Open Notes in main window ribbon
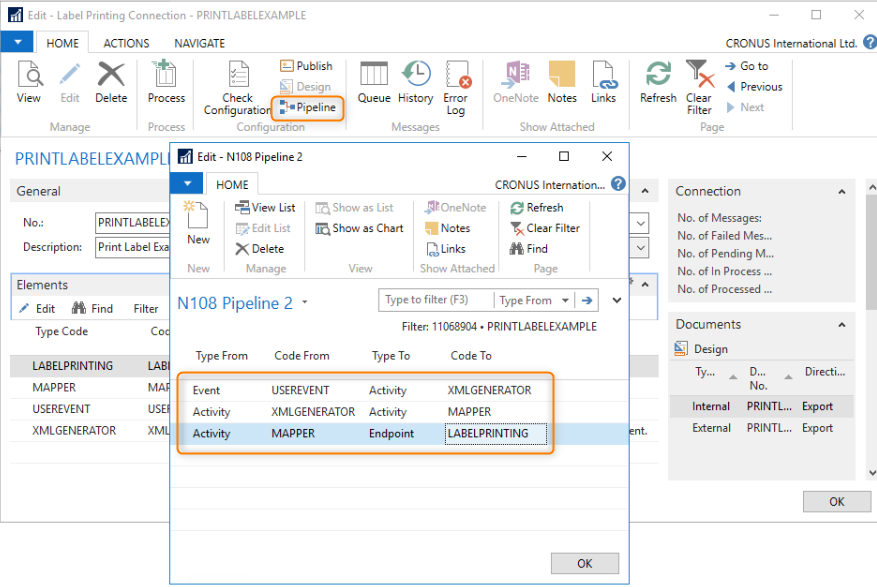877x587 pixels. tap(562, 82)
